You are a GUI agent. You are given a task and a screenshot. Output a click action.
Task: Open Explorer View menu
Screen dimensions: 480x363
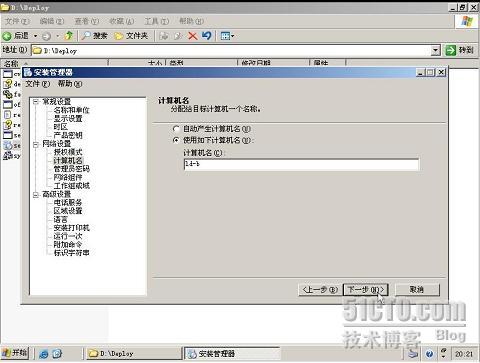86,21
